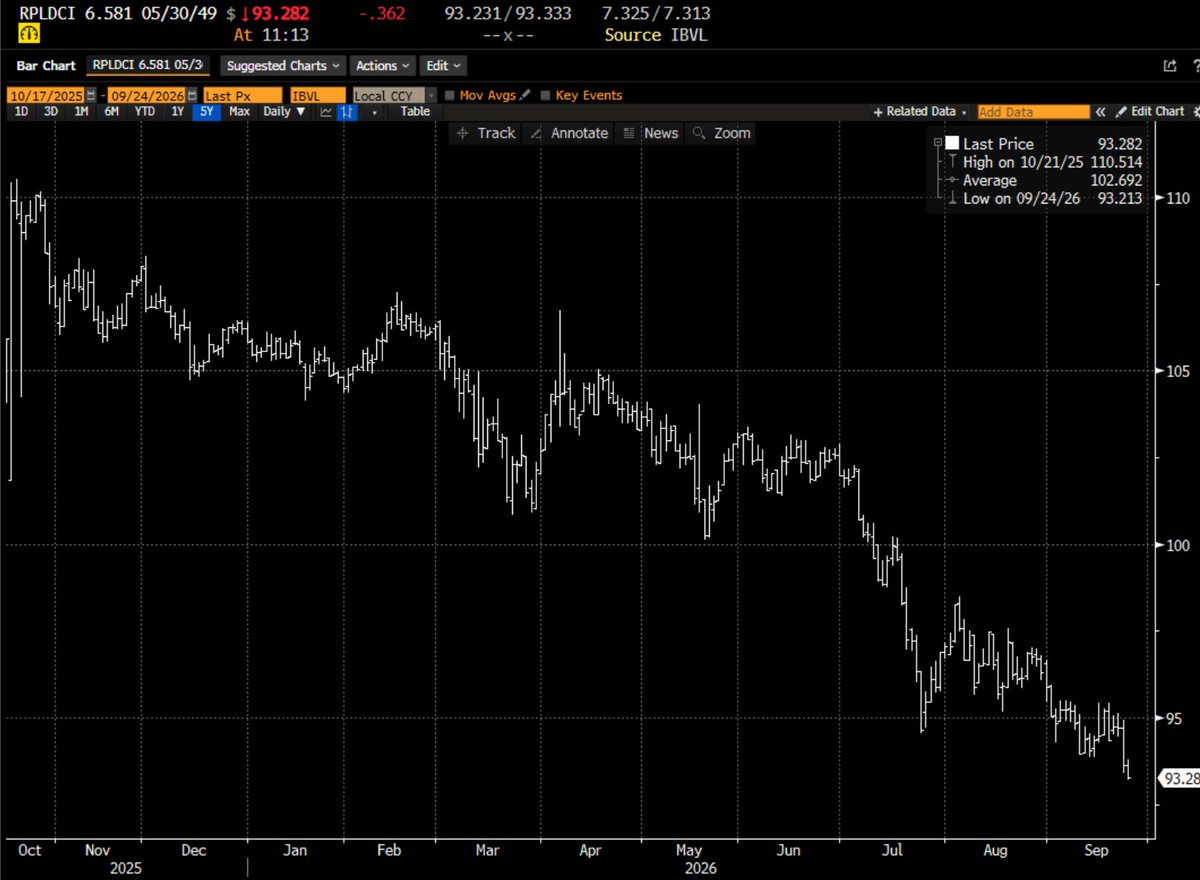Open the News overlay tool

click(x=650, y=133)
